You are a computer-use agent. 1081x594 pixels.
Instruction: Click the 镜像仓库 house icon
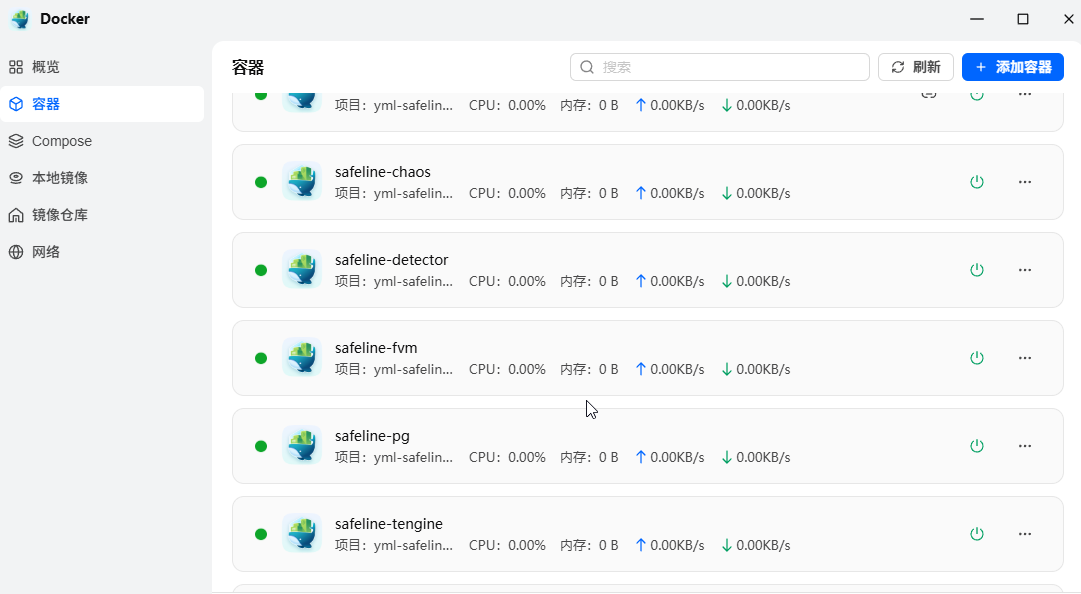click(x=16, y=215)
